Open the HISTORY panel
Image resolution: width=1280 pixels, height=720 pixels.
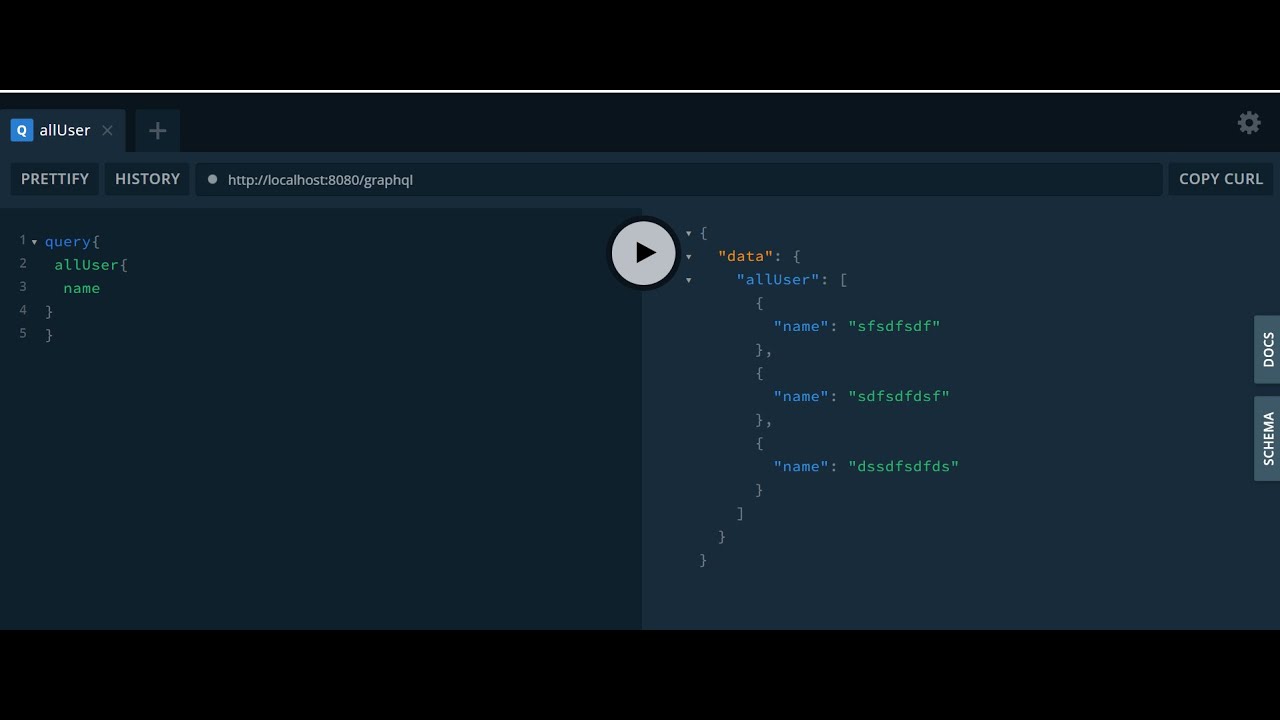147,179
